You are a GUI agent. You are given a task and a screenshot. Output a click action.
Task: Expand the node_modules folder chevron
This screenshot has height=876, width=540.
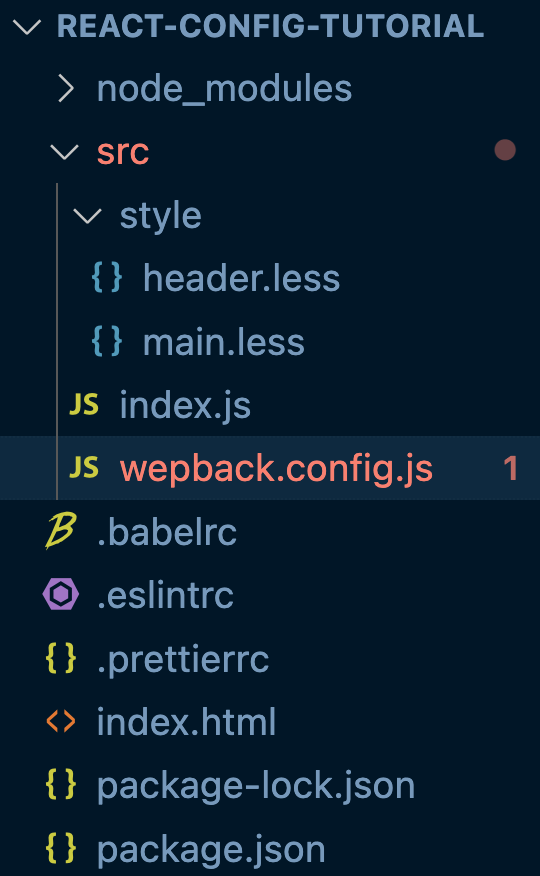[66, 89]
